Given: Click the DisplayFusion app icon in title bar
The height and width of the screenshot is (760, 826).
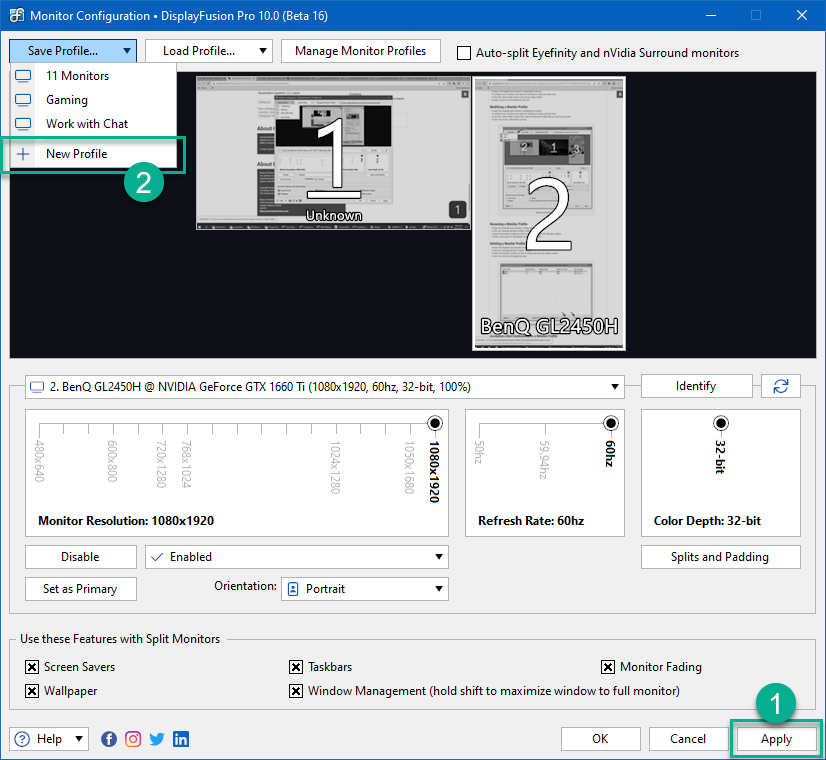Looking at the screenshot, I should coord(16,15).
